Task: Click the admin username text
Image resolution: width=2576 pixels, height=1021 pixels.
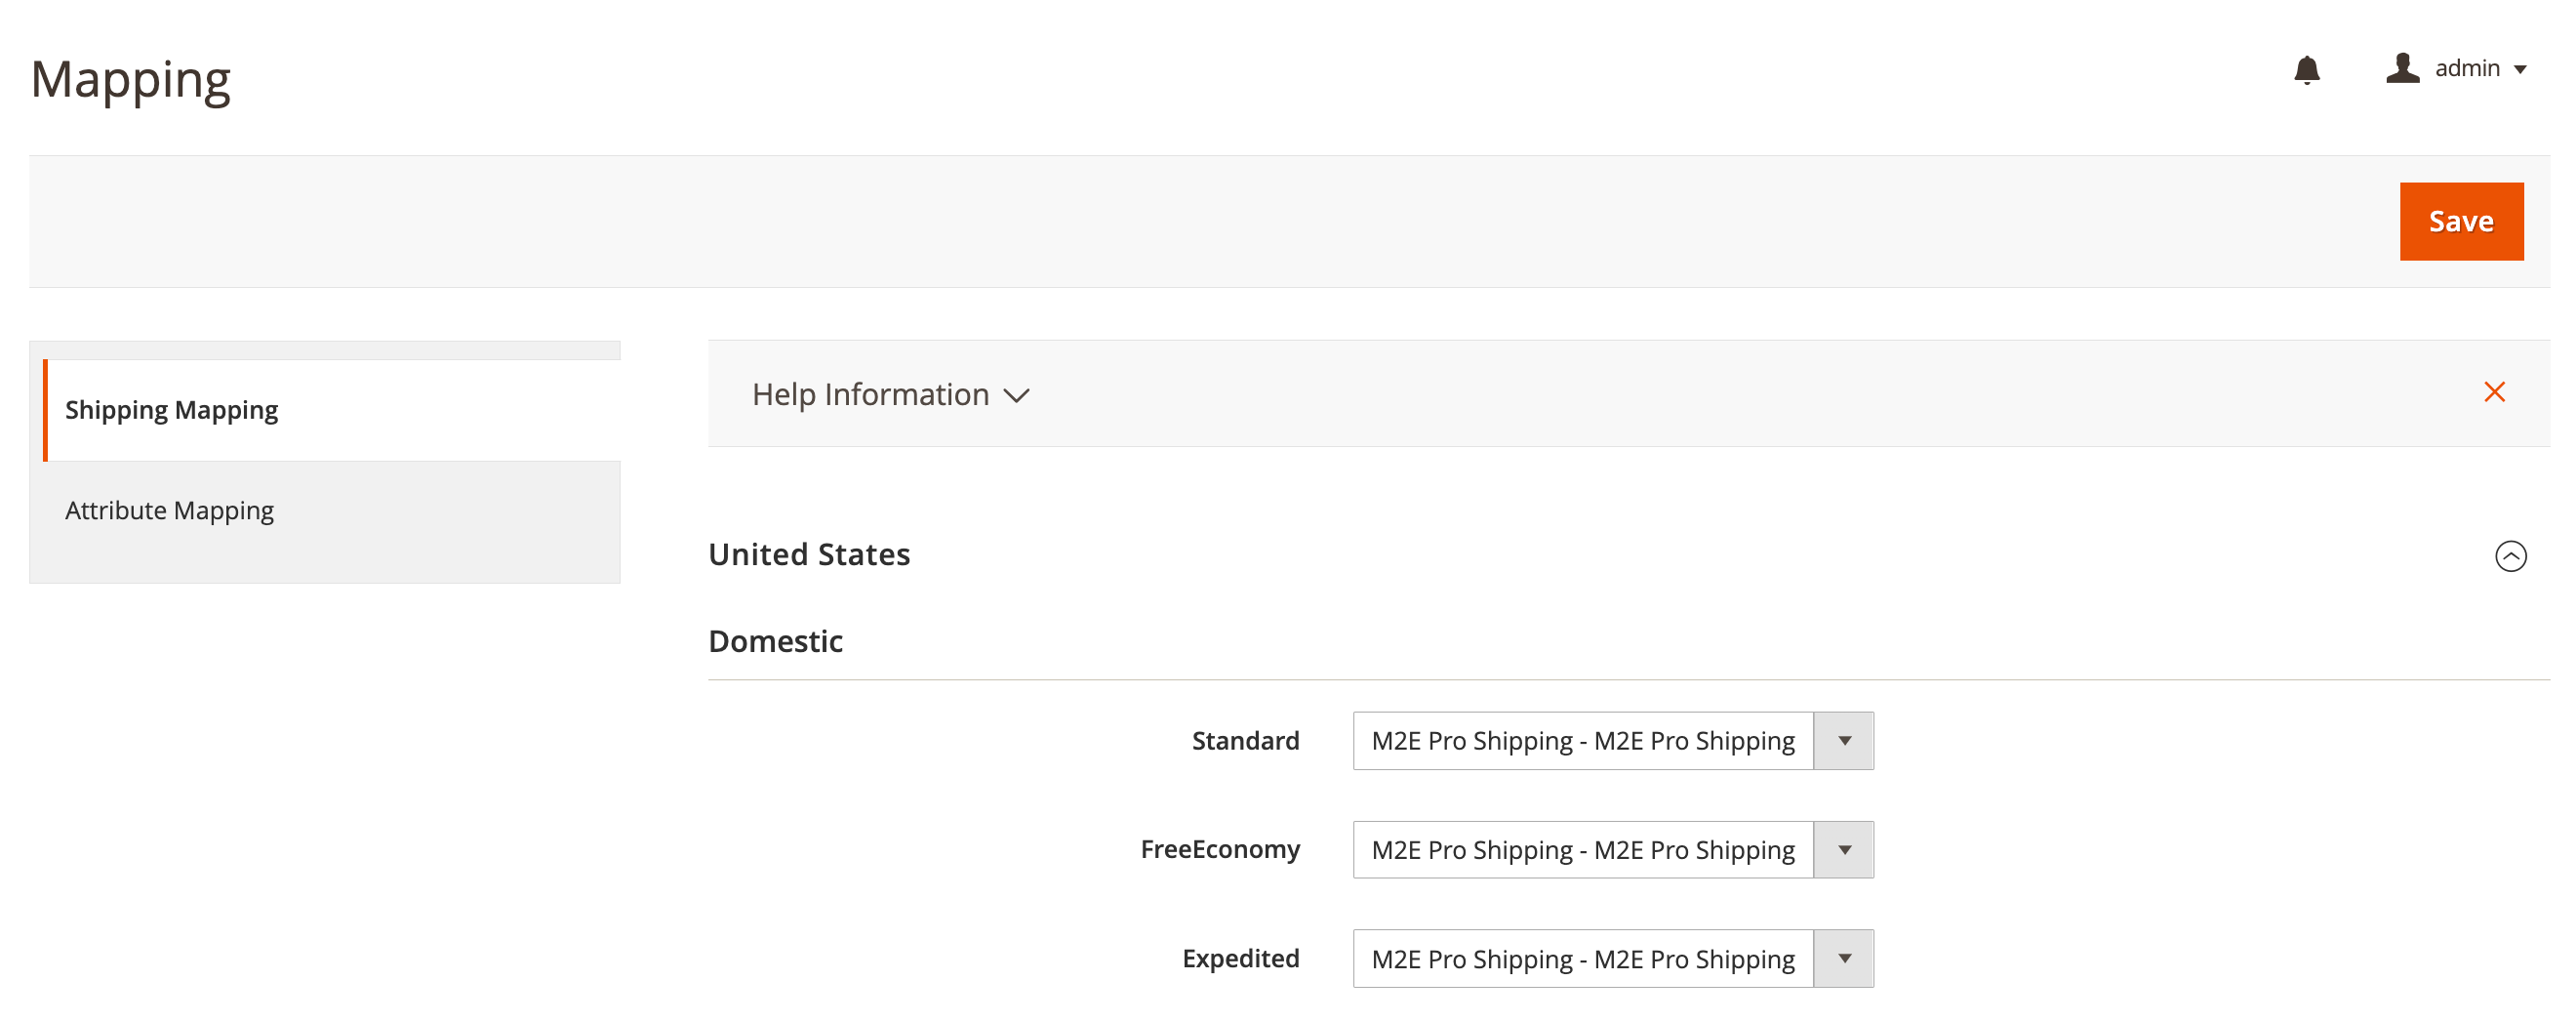Action: 2467,68
